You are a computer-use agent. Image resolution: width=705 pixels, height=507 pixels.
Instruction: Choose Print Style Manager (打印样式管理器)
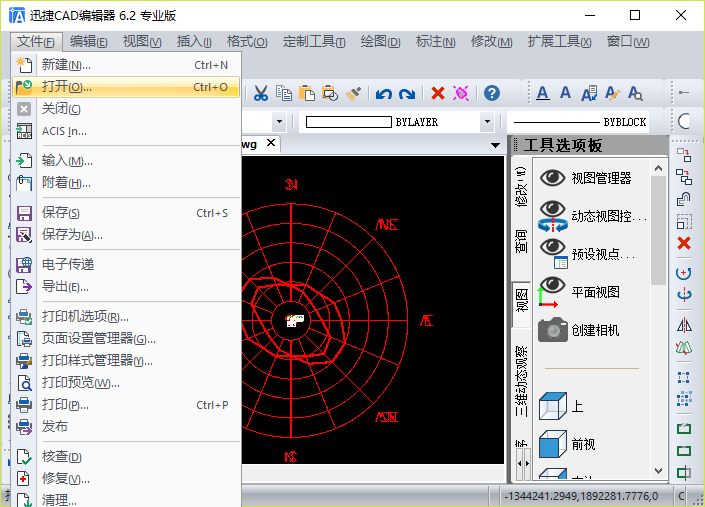126,360
